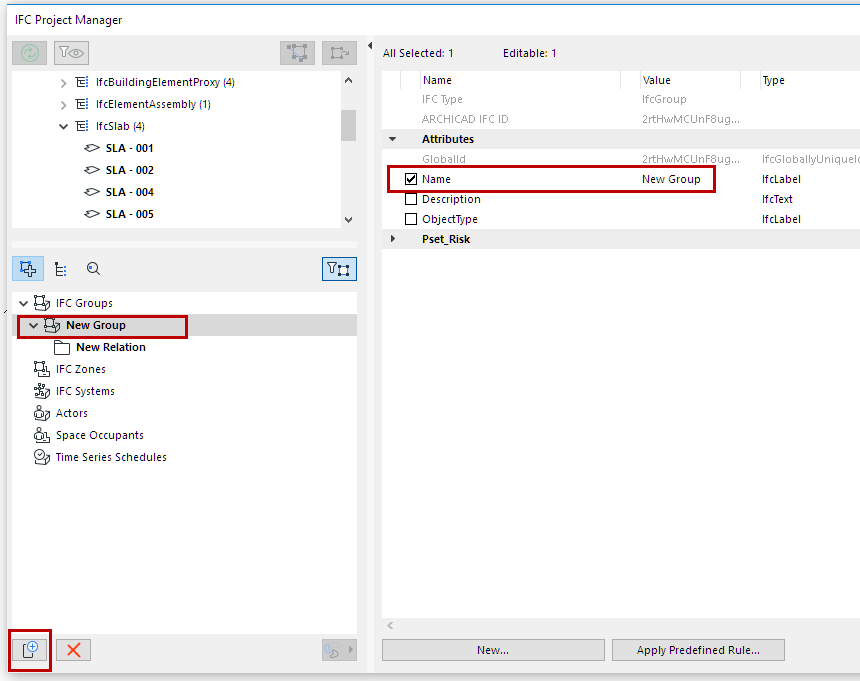Click the upper tree scroll-down arrow
The width and height of the screenshot is (860, 681).
point(348,220)
